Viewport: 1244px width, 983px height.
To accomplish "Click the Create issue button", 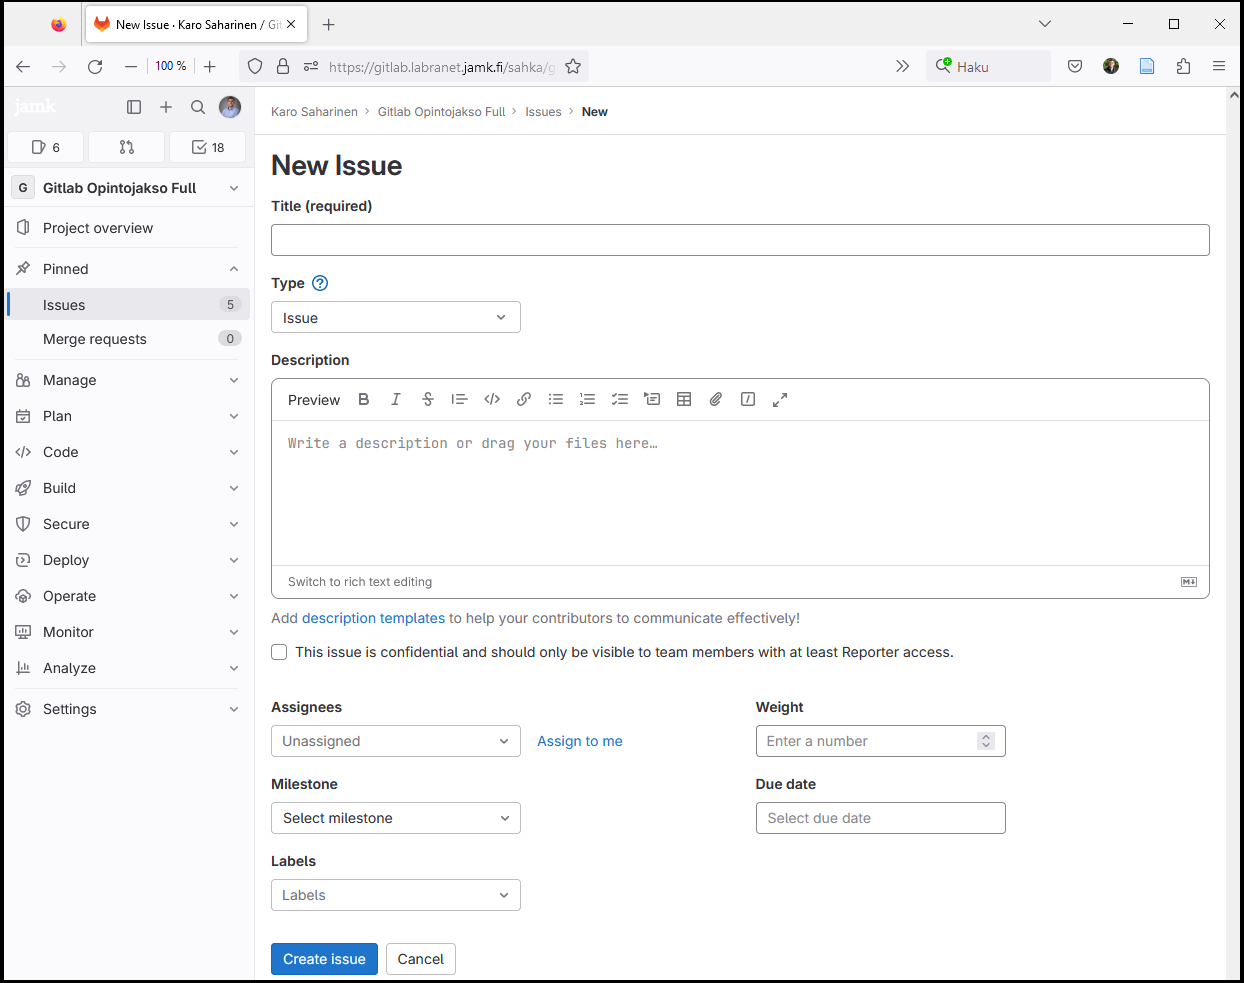I will [324, 959].
